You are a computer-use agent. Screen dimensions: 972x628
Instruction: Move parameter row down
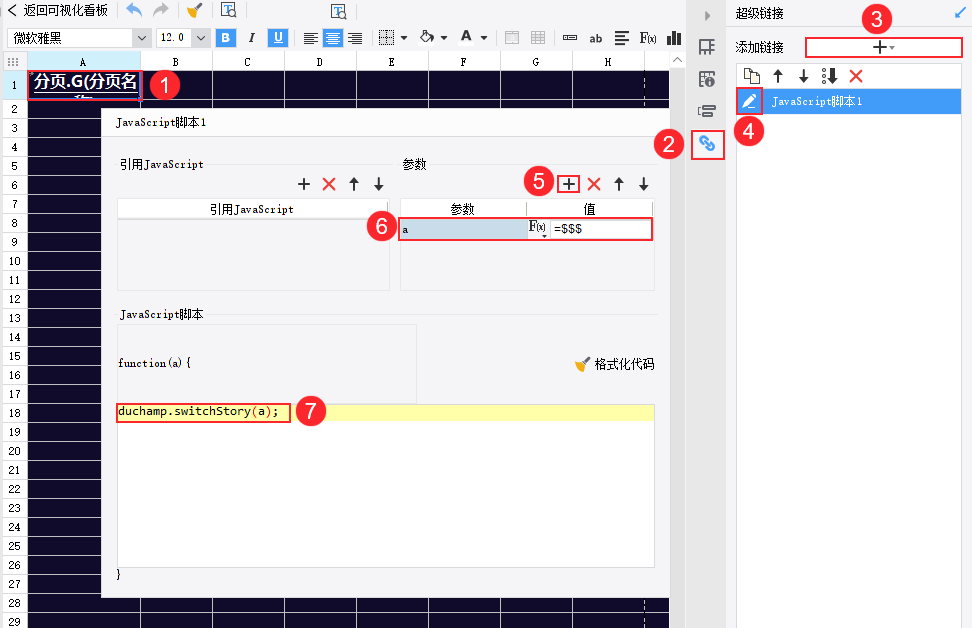(x=643, y=184)
